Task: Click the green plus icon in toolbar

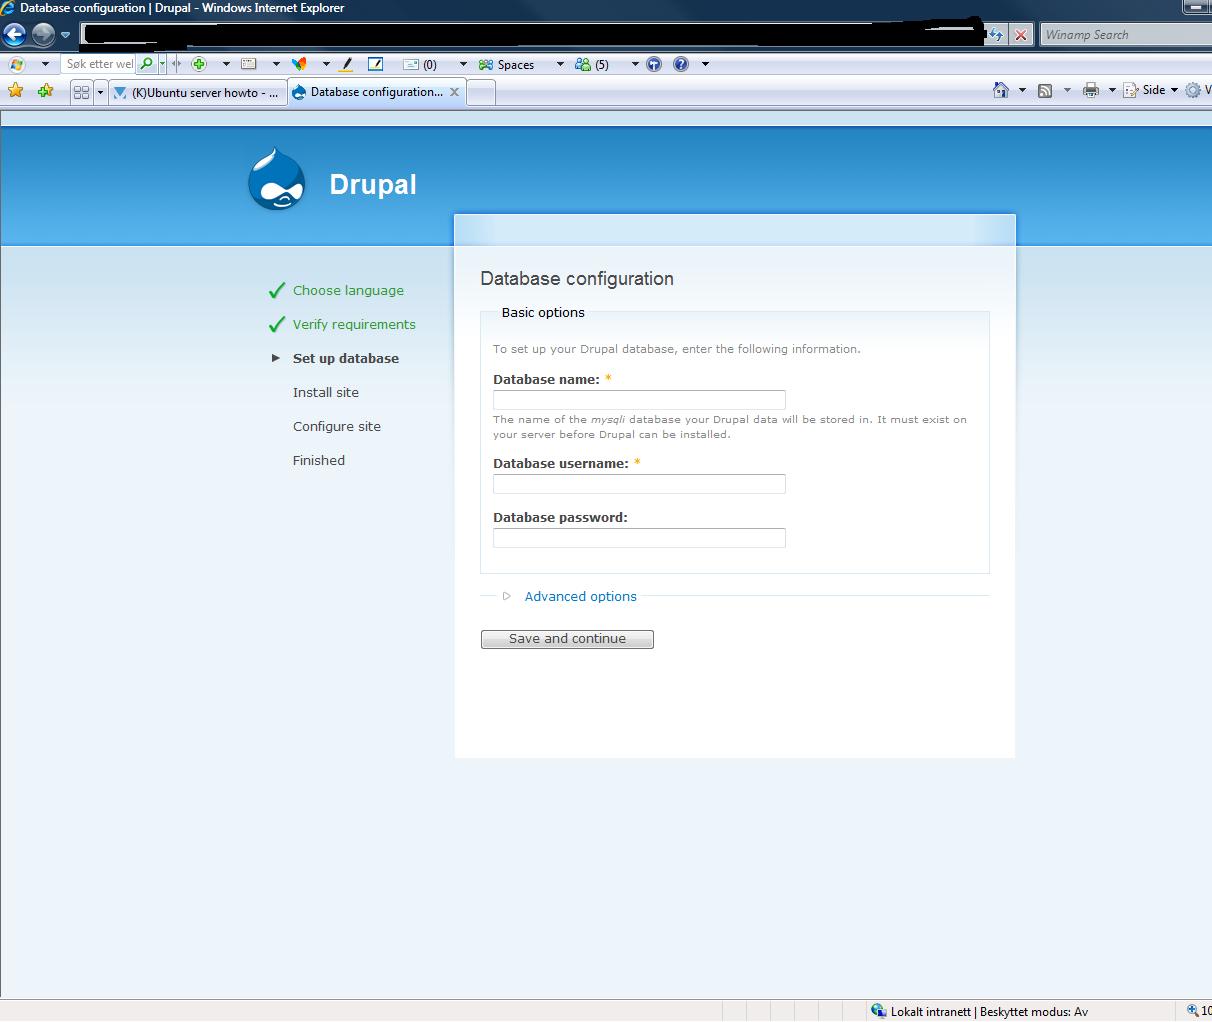Action: tap(199, 64)
